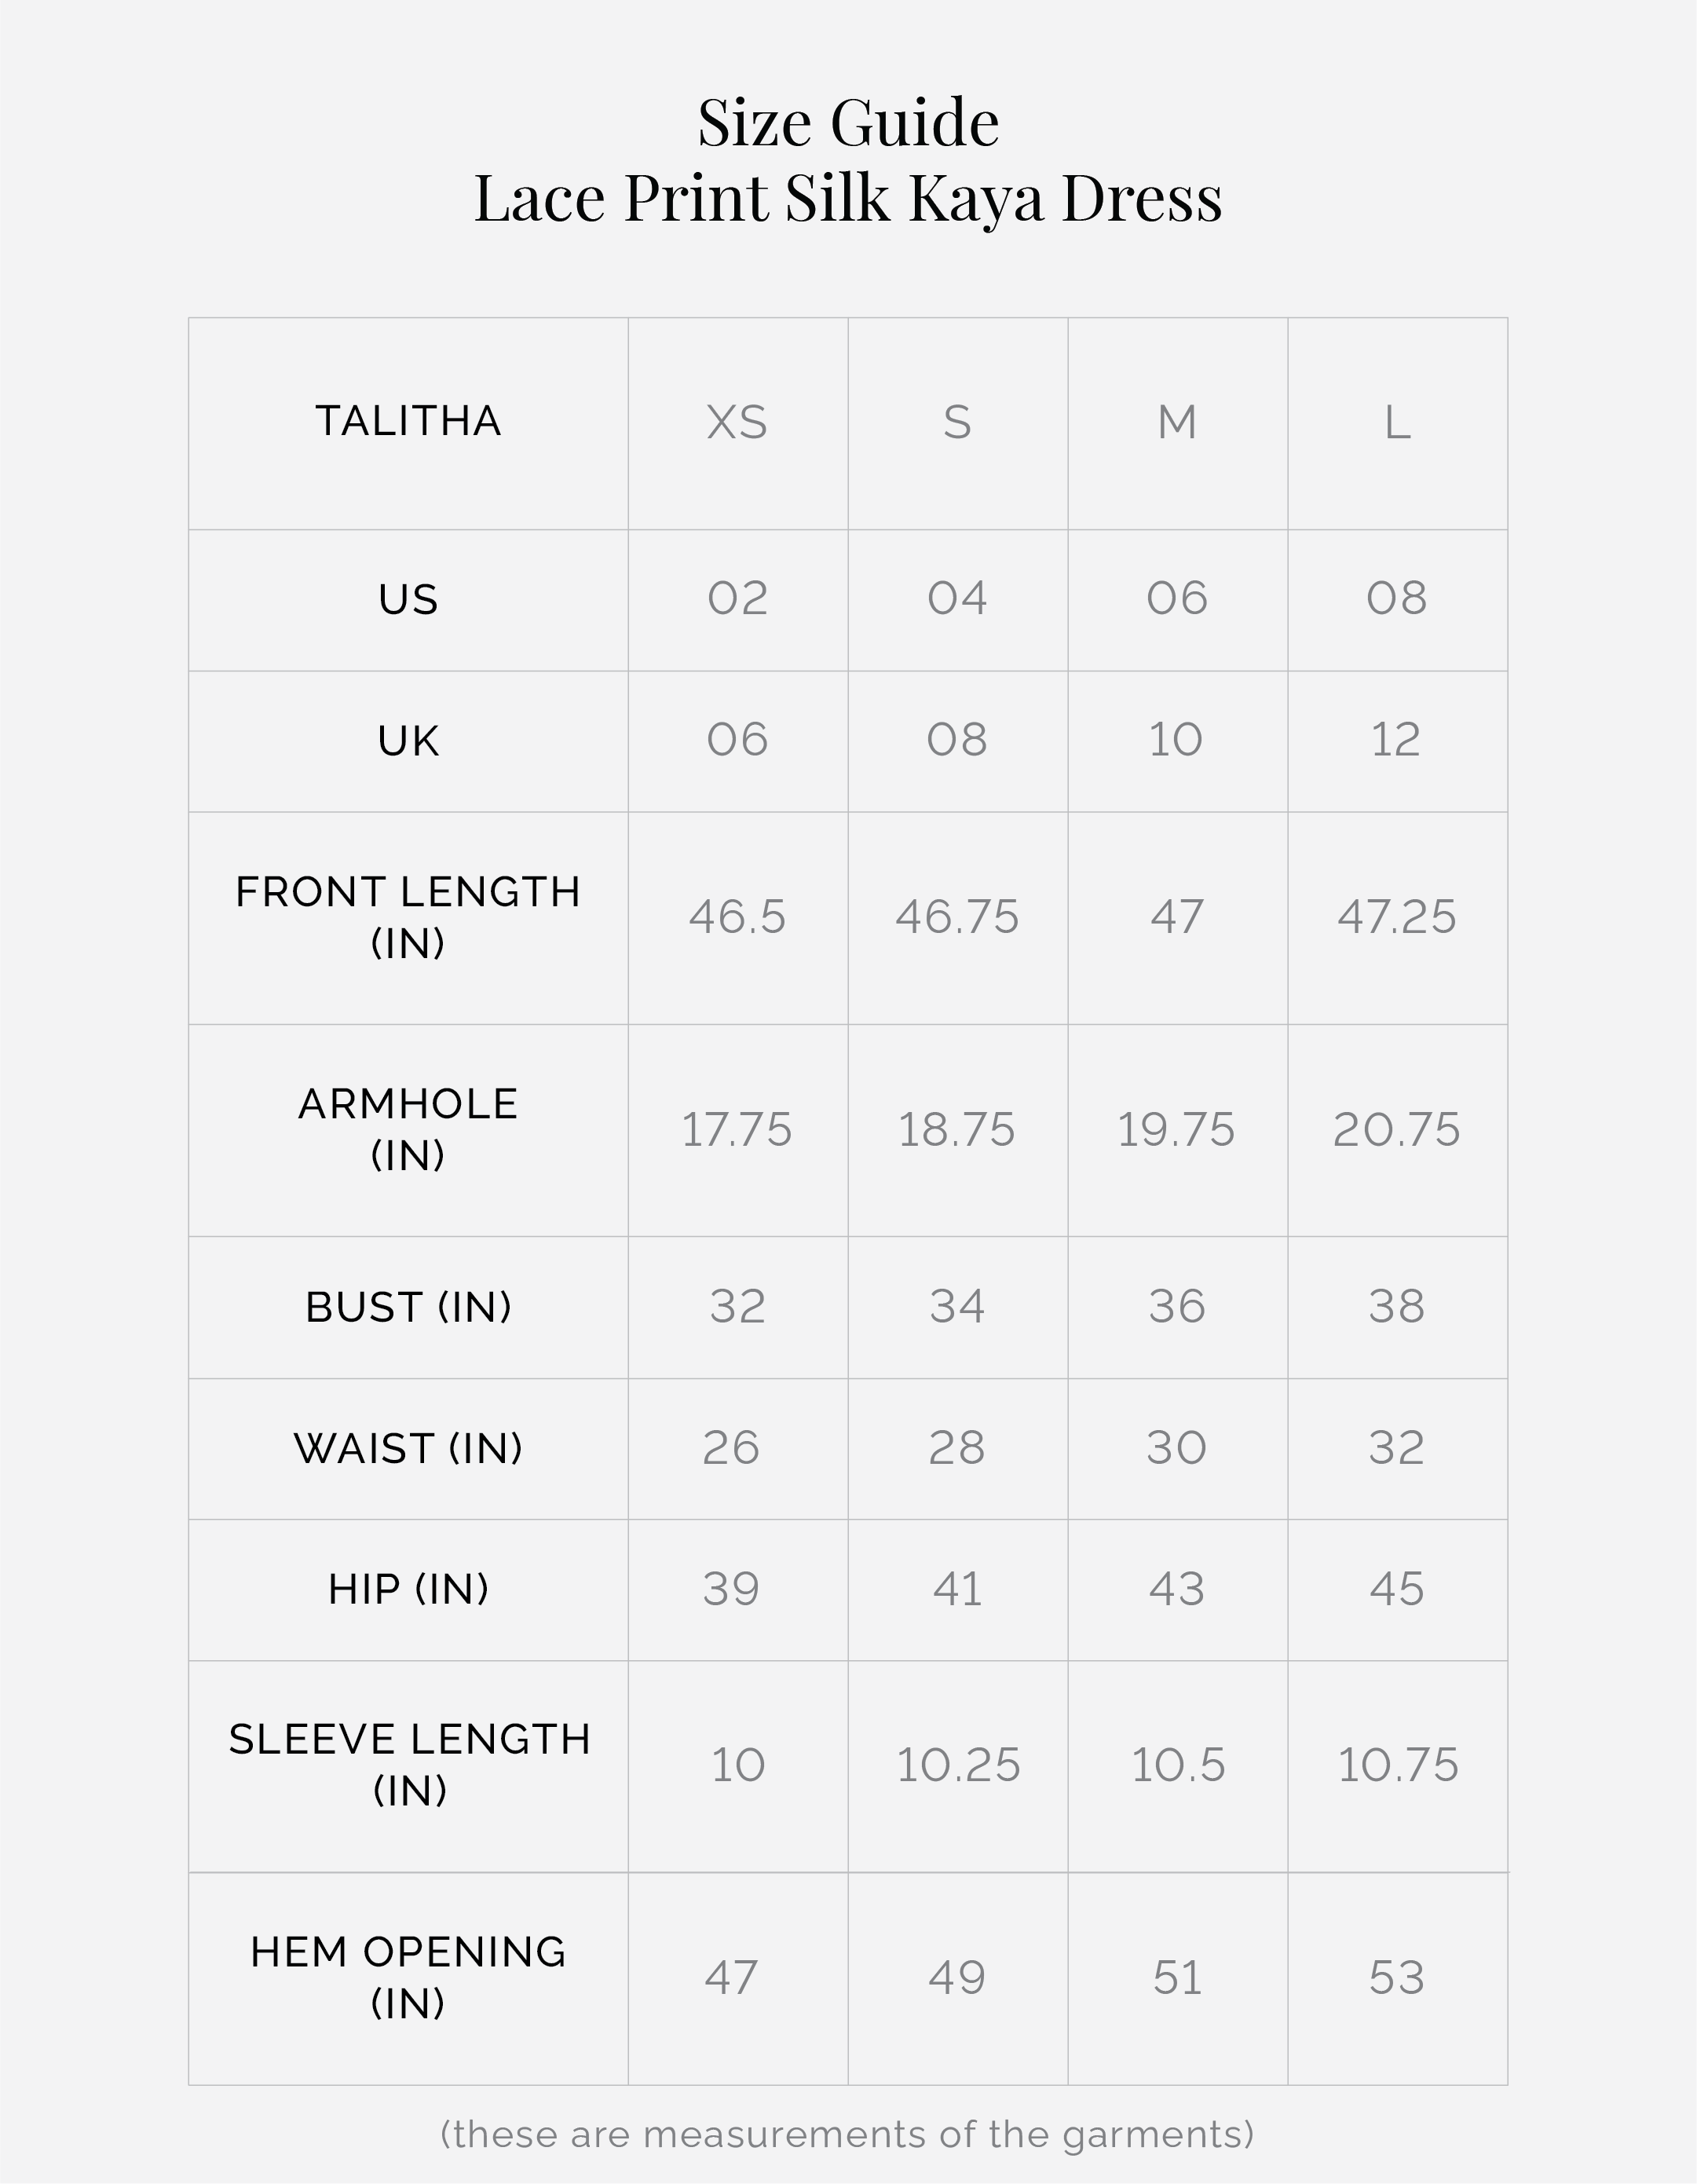Click the hip value 43
The image size is (1697, 2184).
(1177, 1589)
